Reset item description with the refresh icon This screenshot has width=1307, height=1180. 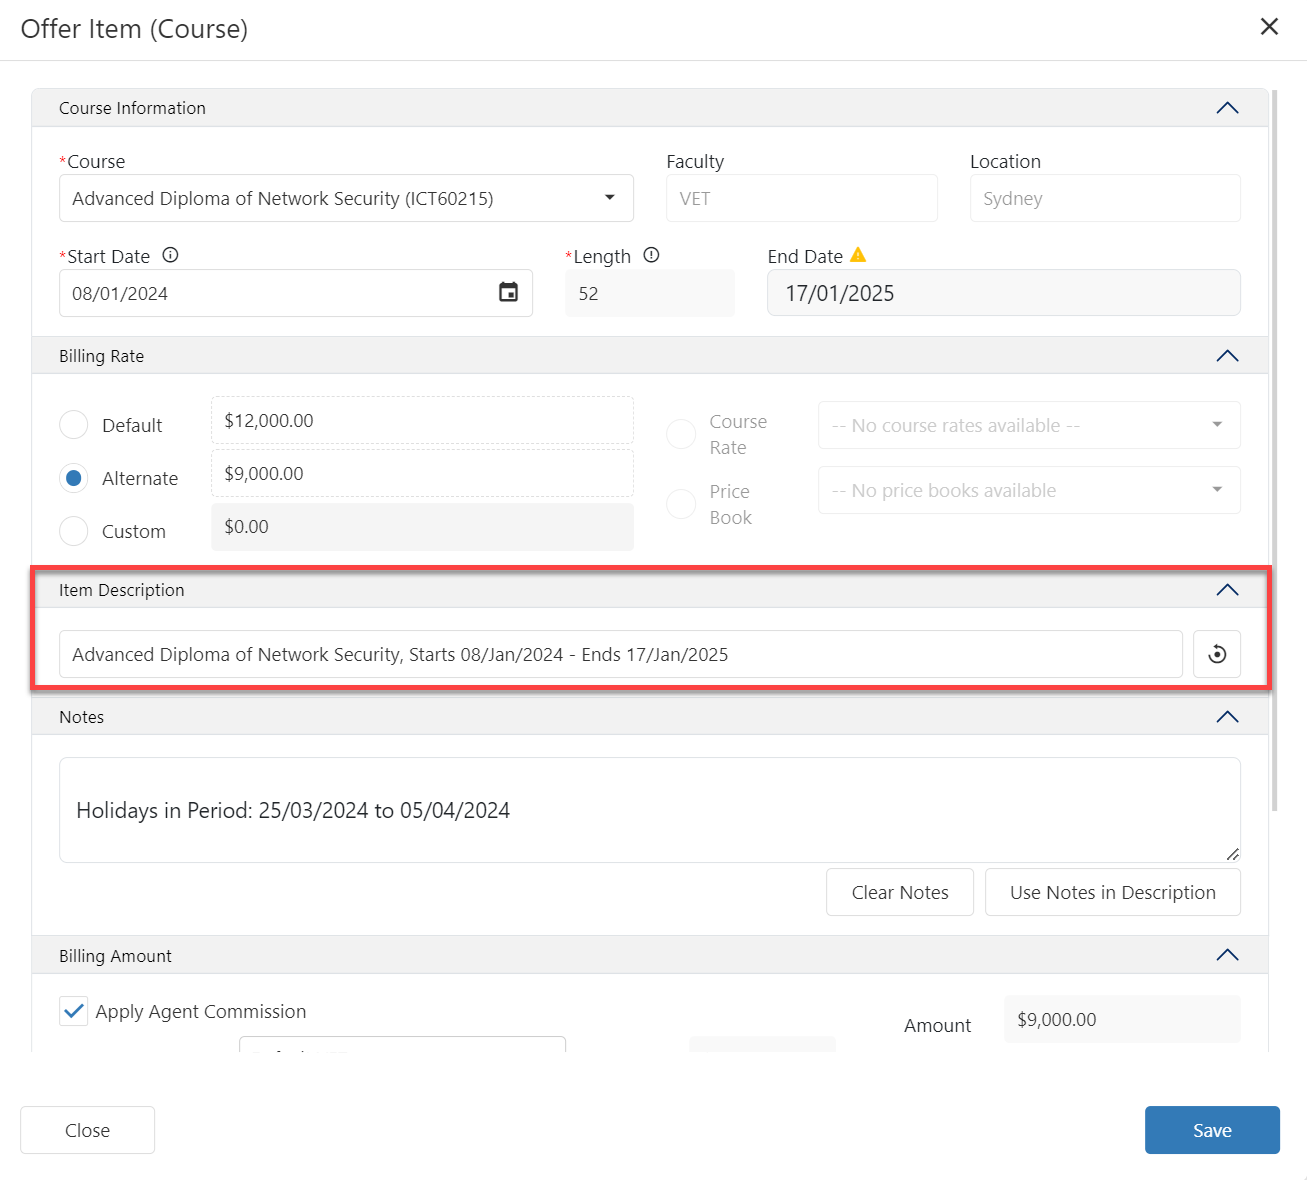tap(1216, 654)
